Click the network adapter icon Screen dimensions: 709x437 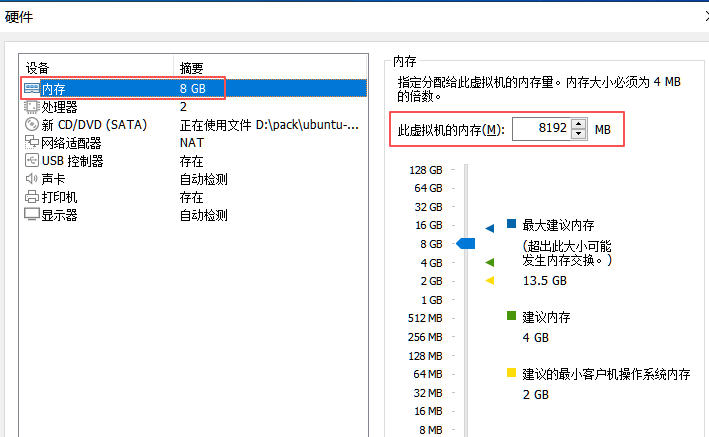coord(31,143)
